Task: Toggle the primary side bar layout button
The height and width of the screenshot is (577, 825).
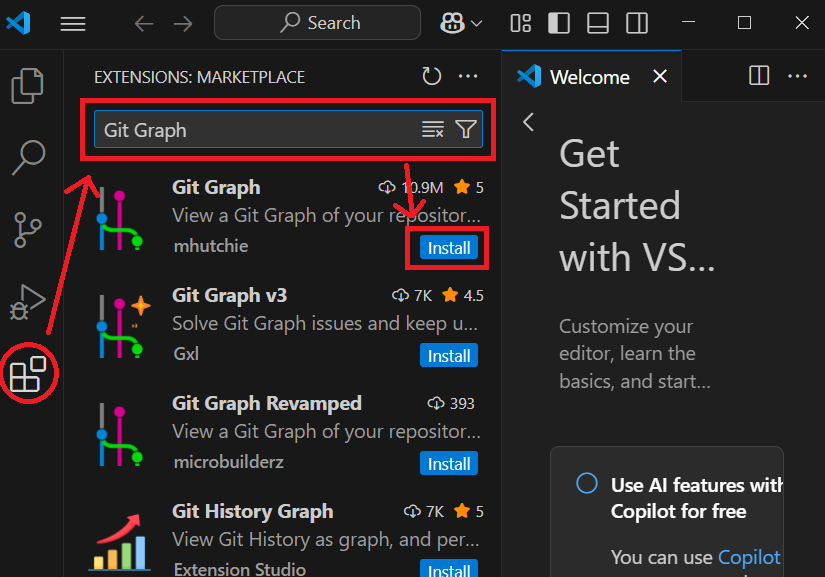Action: tap(559, 23)
